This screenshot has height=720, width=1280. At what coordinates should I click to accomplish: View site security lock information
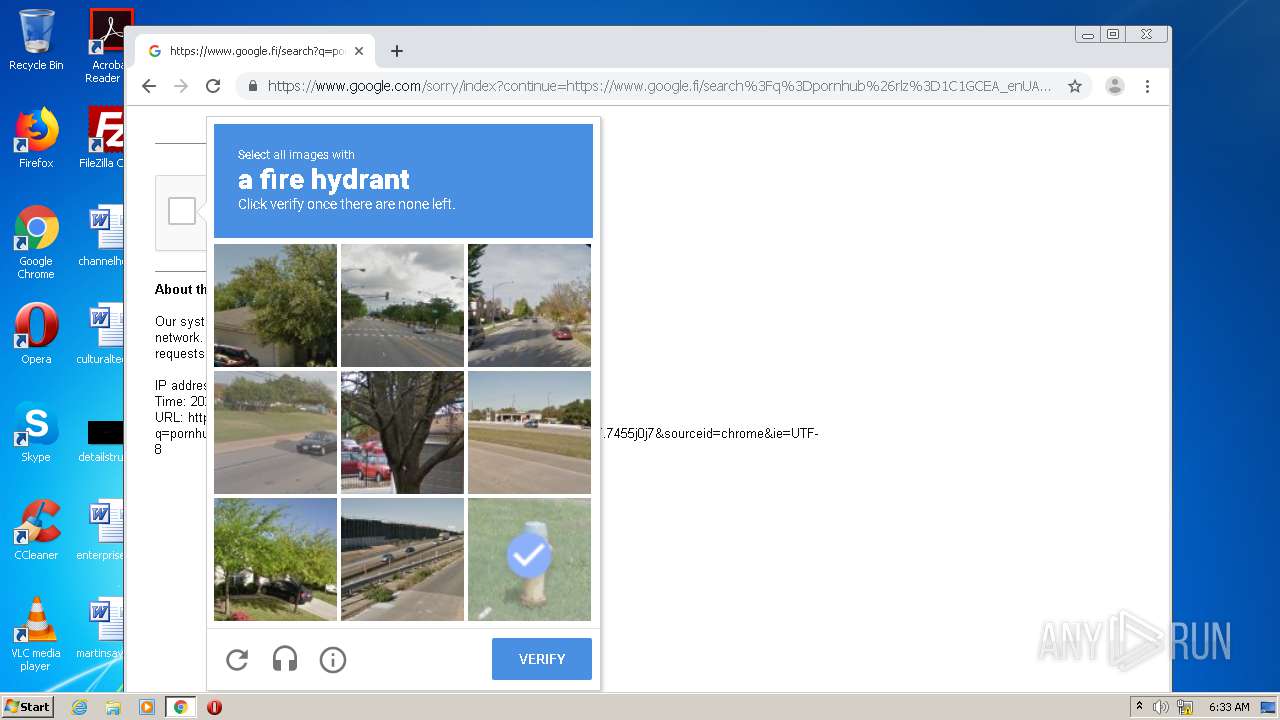253,86
